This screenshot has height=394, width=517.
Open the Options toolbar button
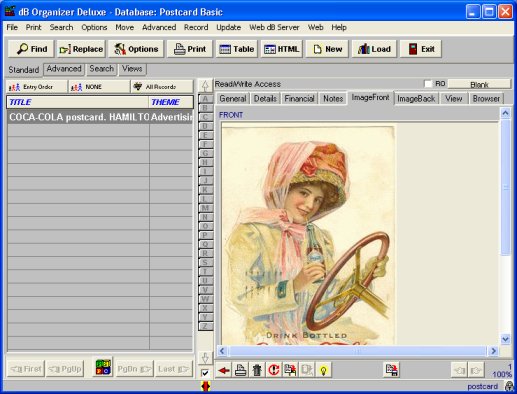(x=136, y=49)
